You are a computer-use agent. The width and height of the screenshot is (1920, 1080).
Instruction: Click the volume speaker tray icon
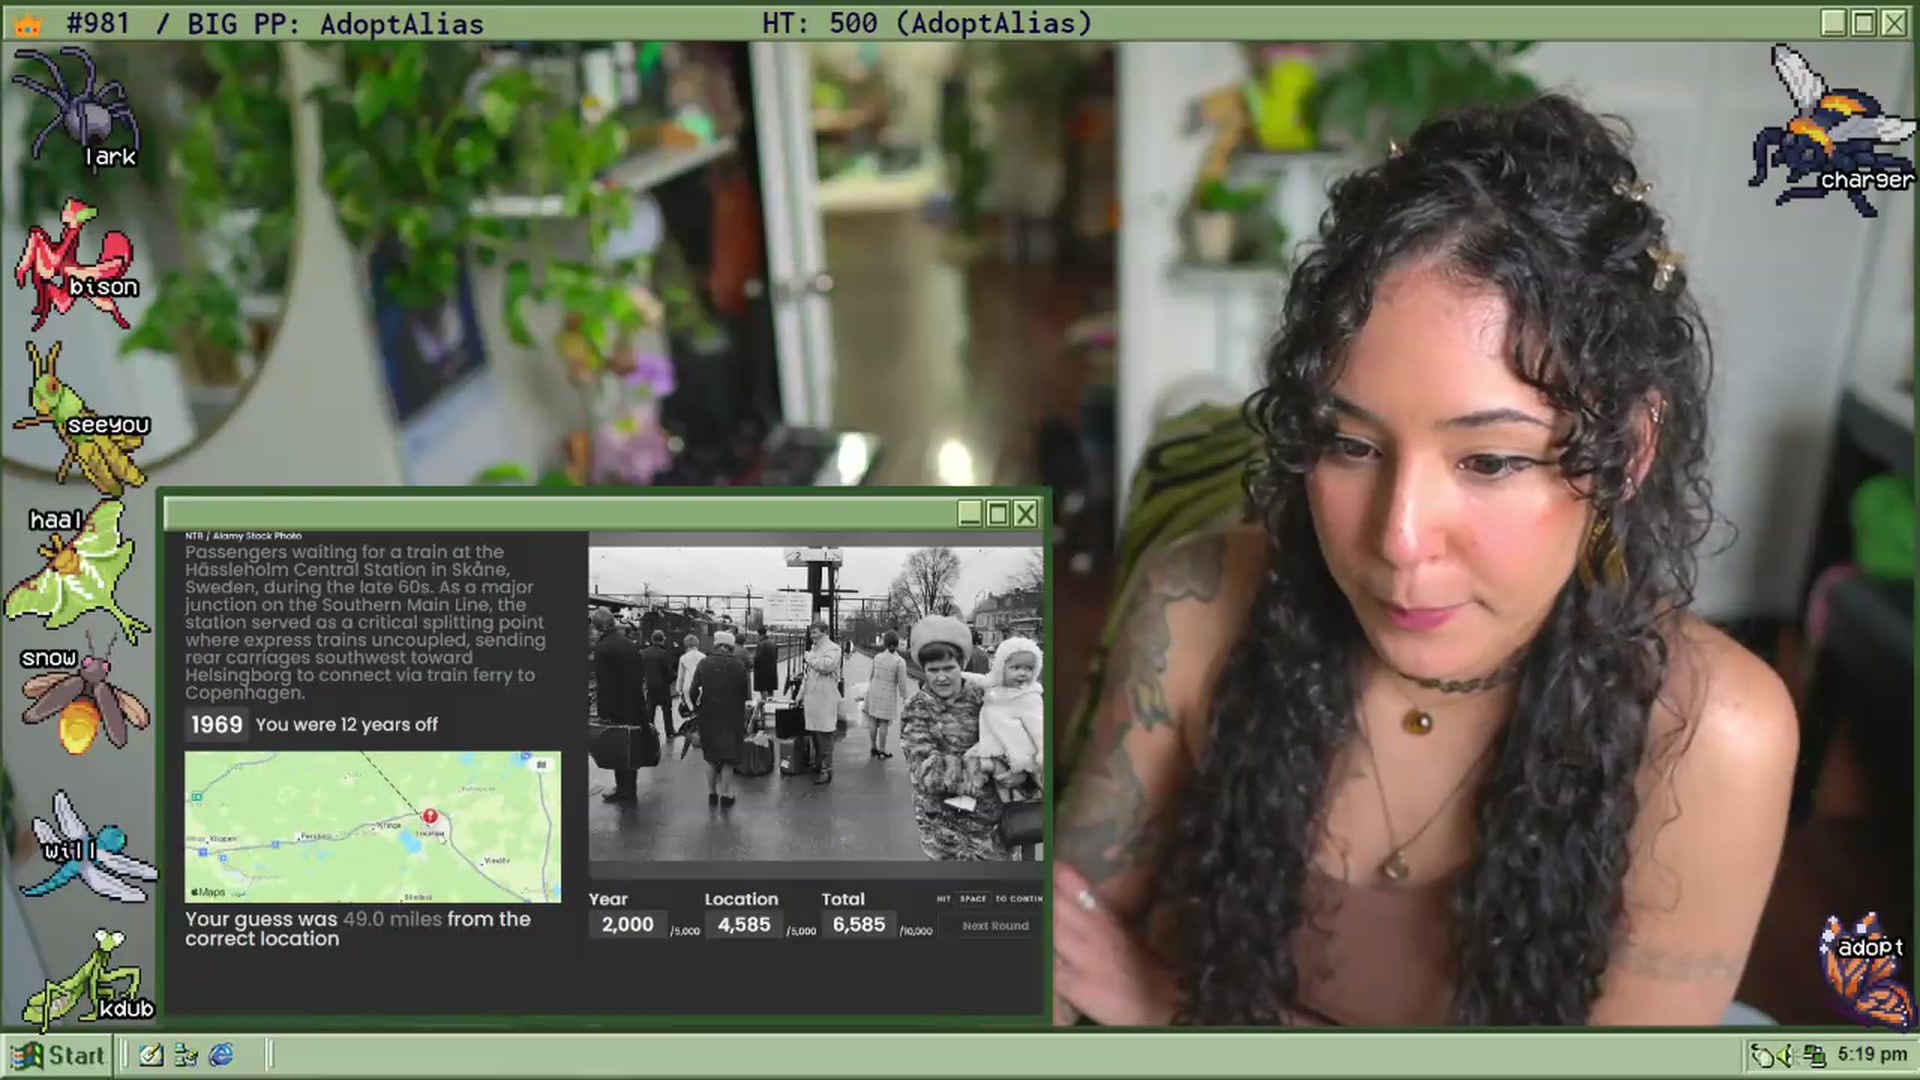[x=1787, y=1055]
